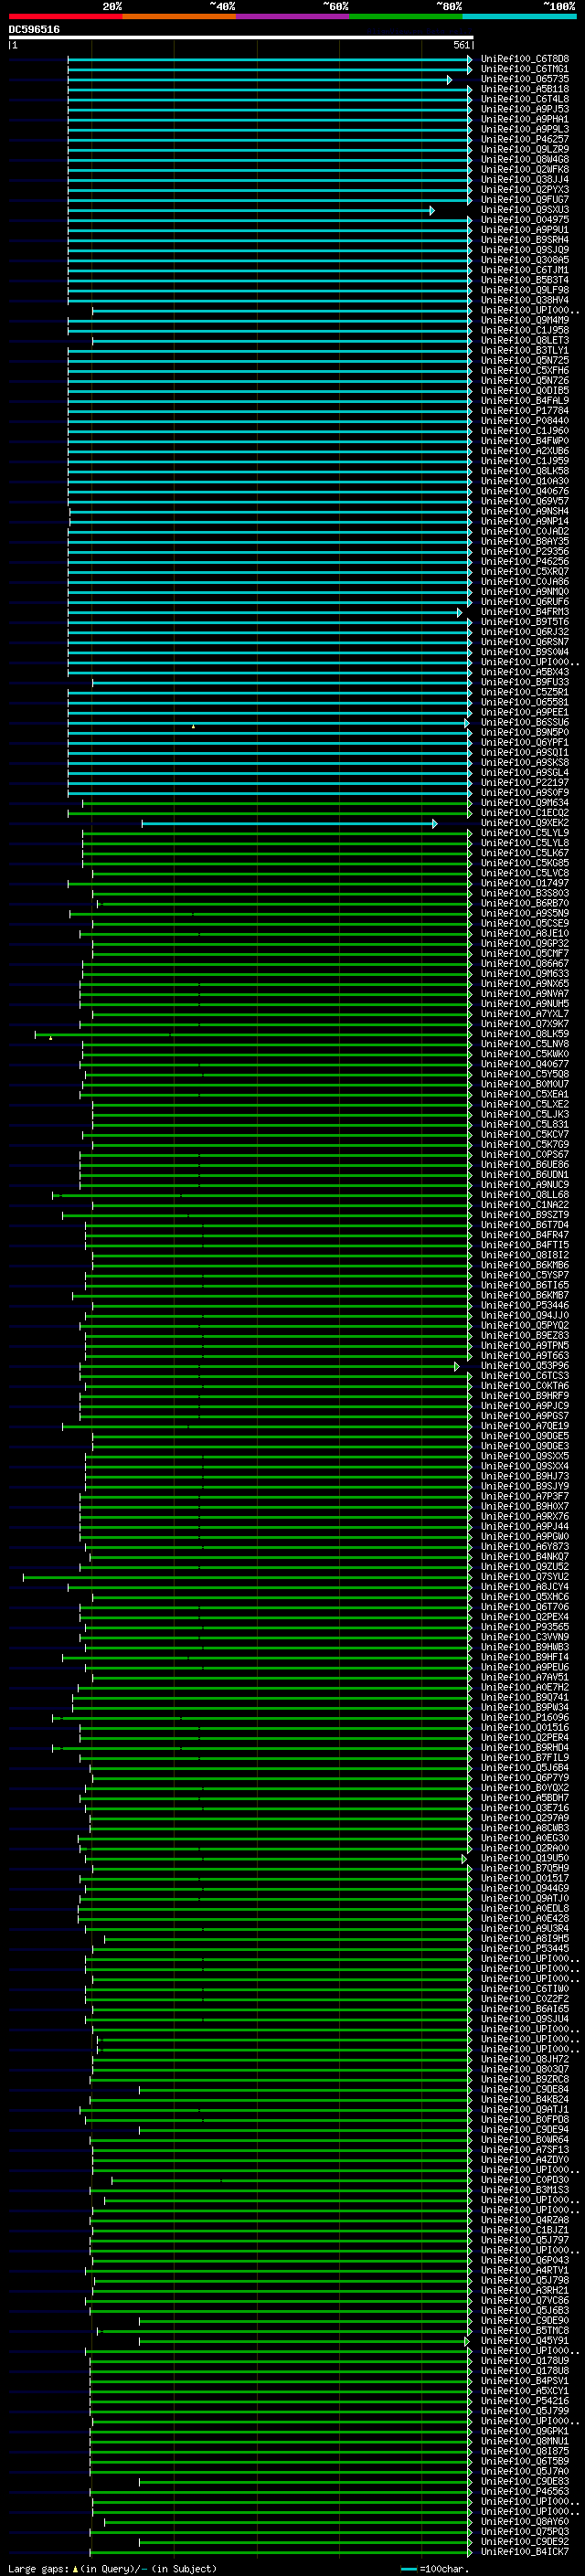Click the white query sequence ruler bar
This screenshot has width=585, height=2576.
(x=241, y=37)
